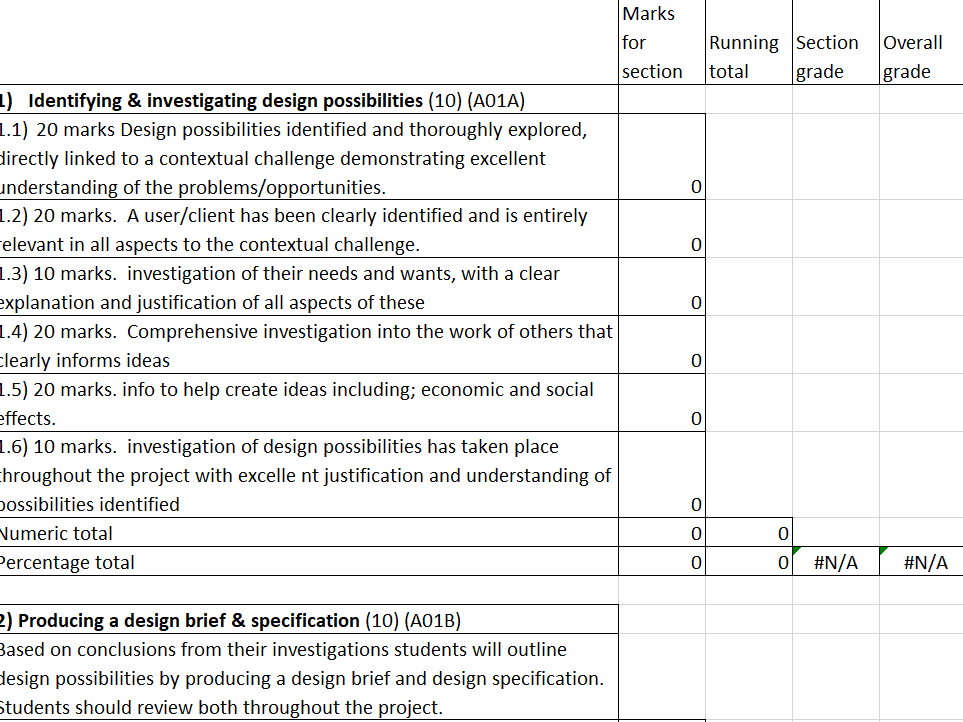
Task: Click the marks entry cell for criterion 1.3
Action: [x=662, y=287]
